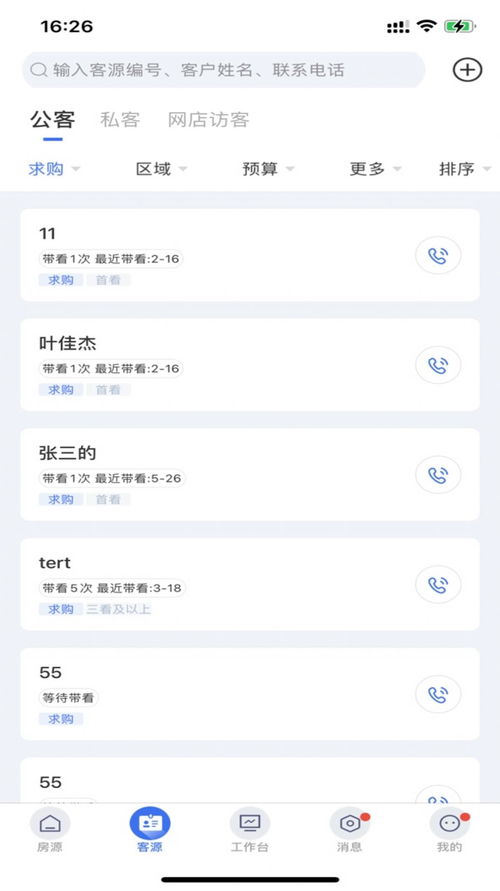Call customer 叶佳杰 via phone icon

point(438,365)
